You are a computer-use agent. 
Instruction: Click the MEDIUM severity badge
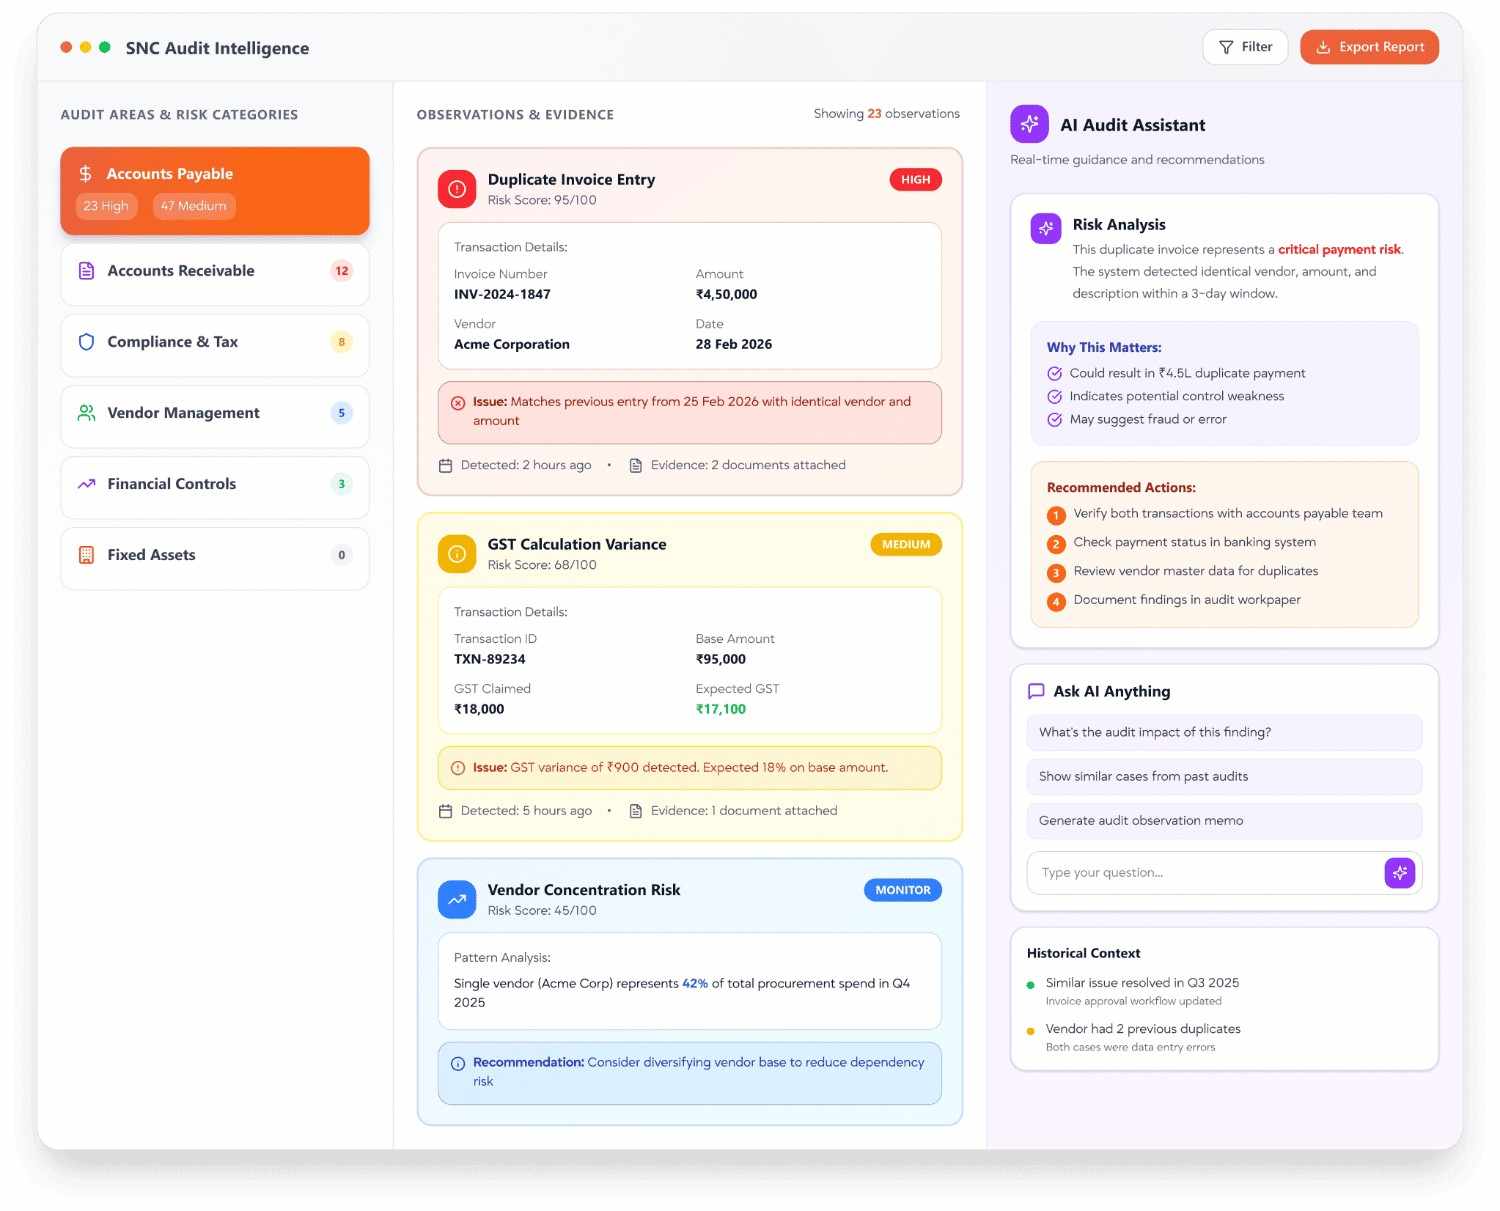pos(906,545)
